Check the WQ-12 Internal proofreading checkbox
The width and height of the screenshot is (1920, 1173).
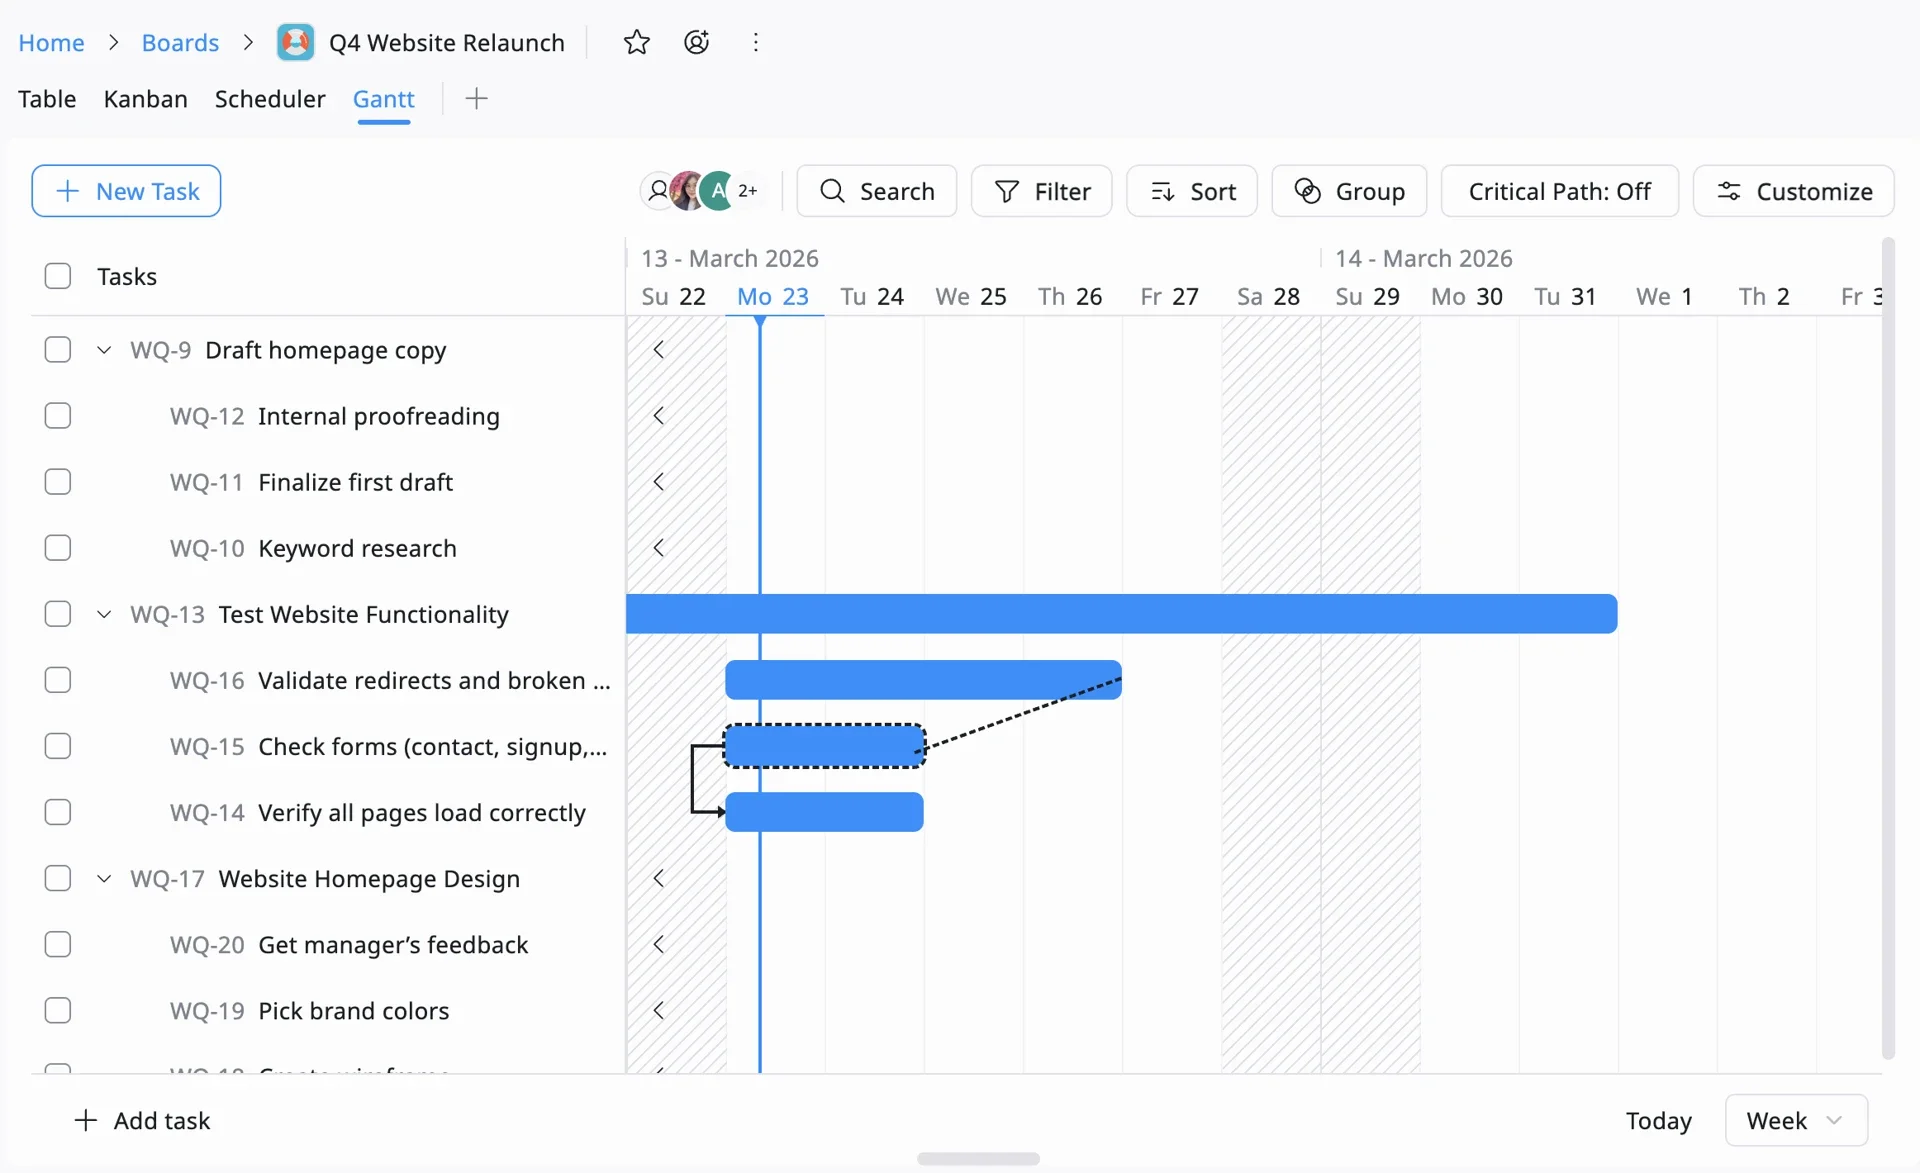pyautogui.click(x=58, y=416)
